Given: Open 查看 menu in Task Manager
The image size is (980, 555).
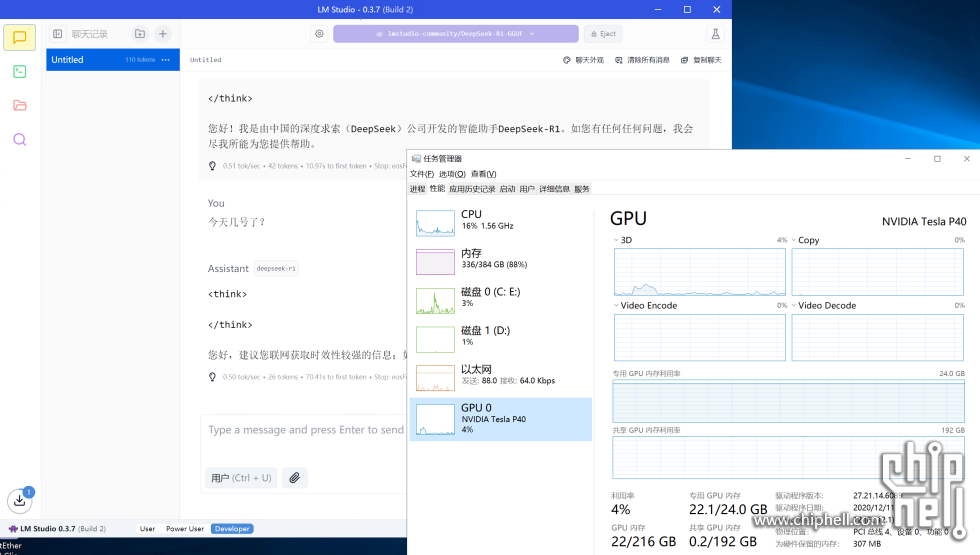Looking at the screenshot, I should [x=483, y=174].
